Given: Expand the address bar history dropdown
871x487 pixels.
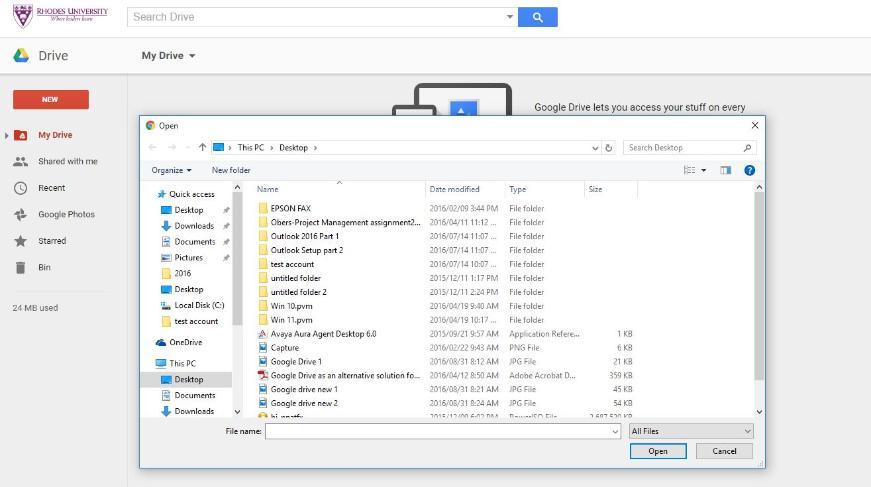Looking at the screenshot, I should 595,148.
